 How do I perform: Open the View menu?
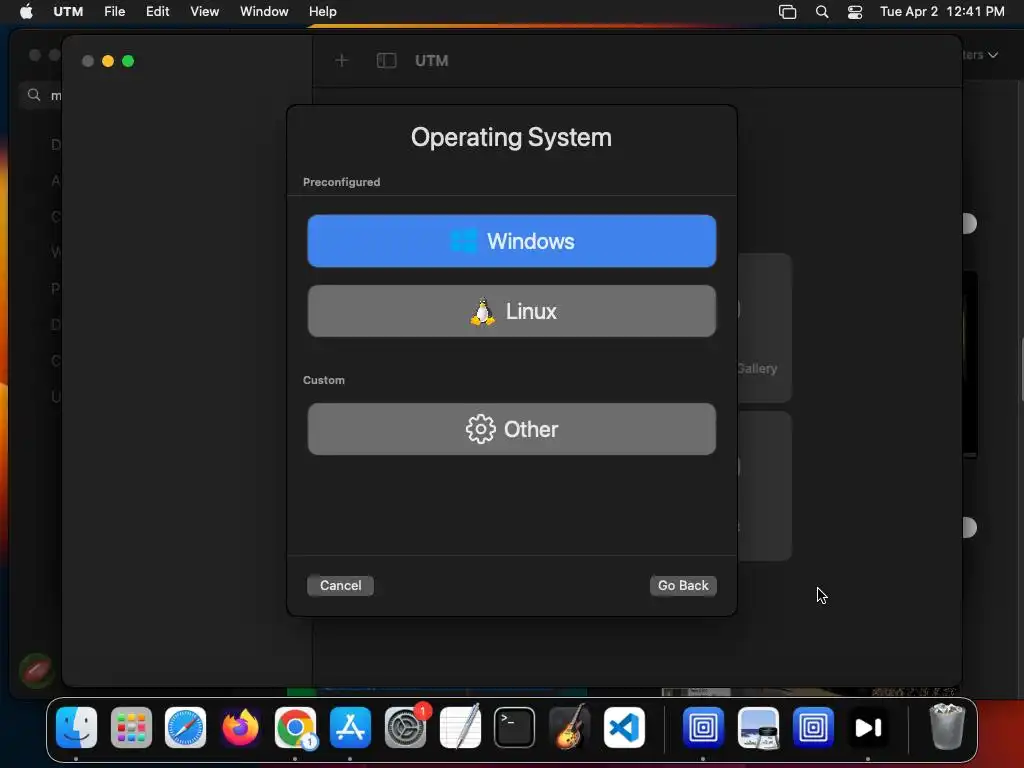(x=204, y=11)
